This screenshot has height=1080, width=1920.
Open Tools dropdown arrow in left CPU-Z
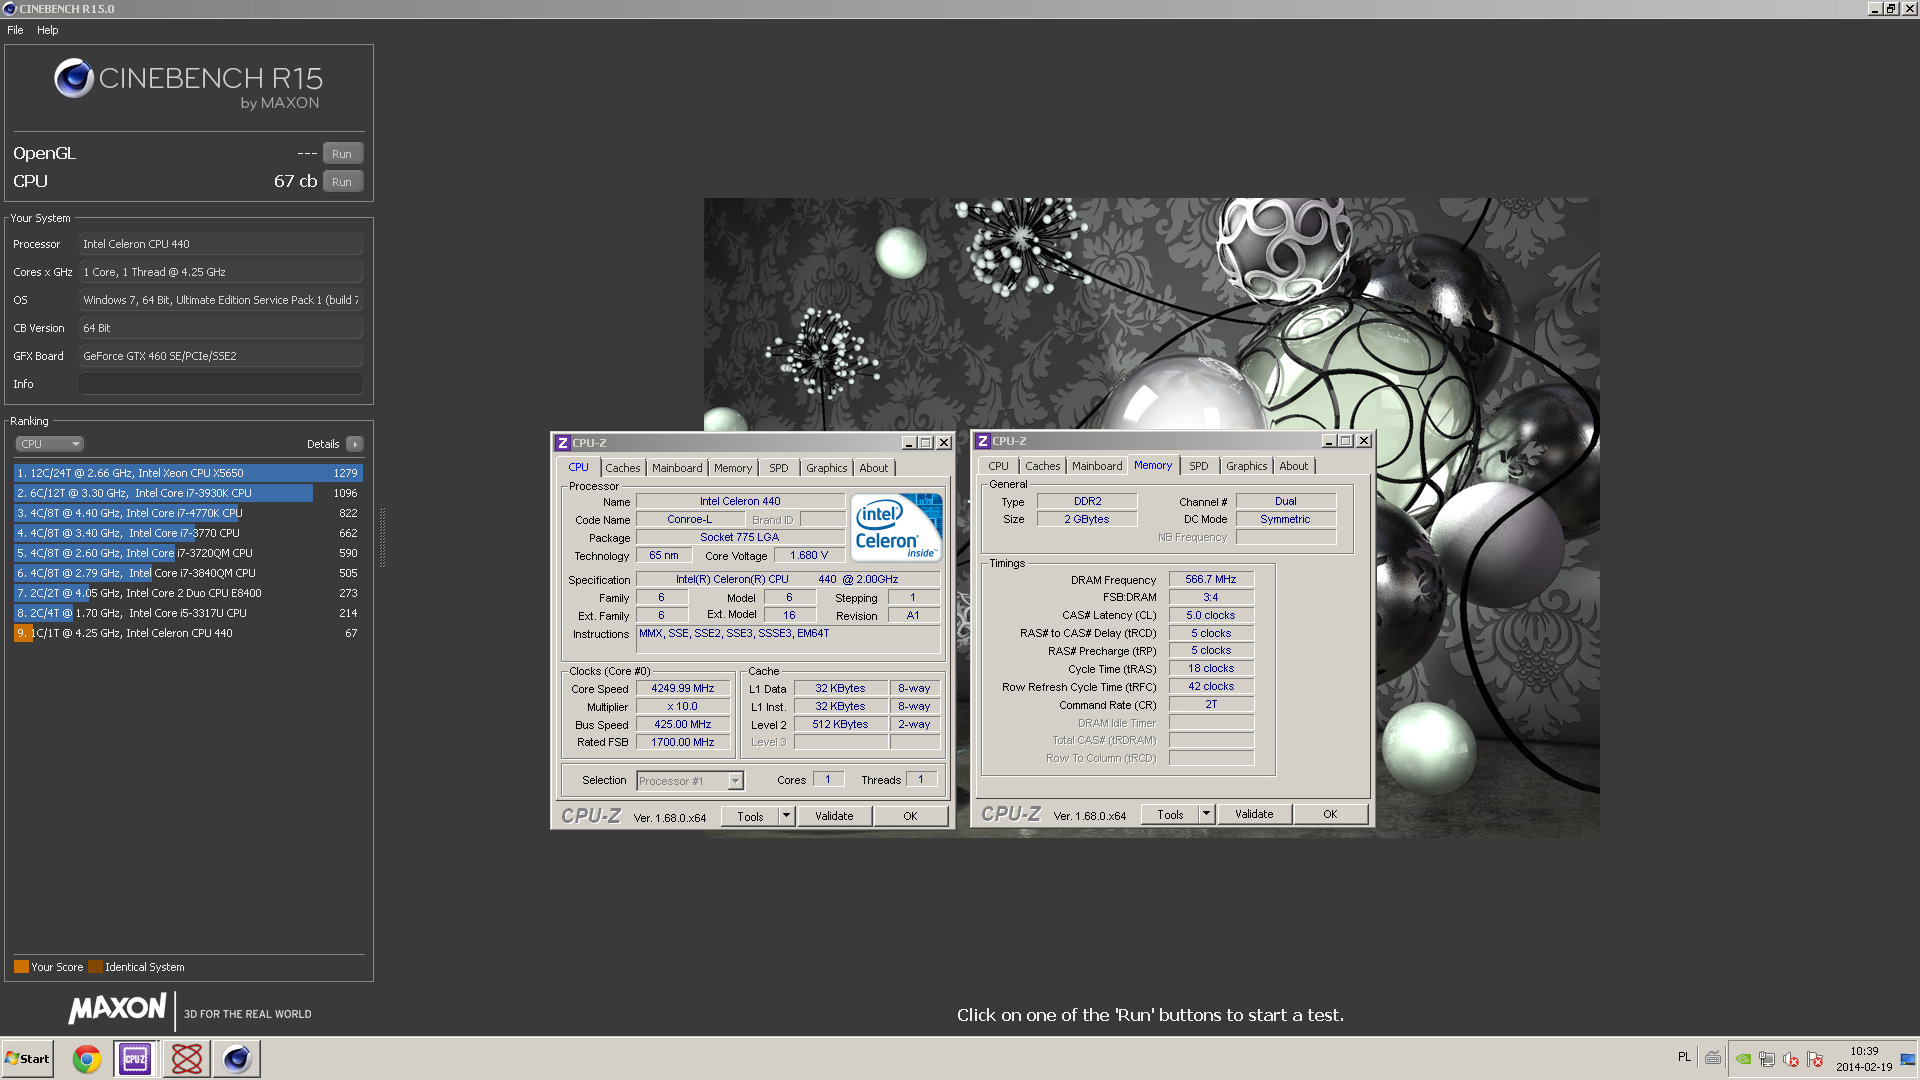tap(786, 817)
